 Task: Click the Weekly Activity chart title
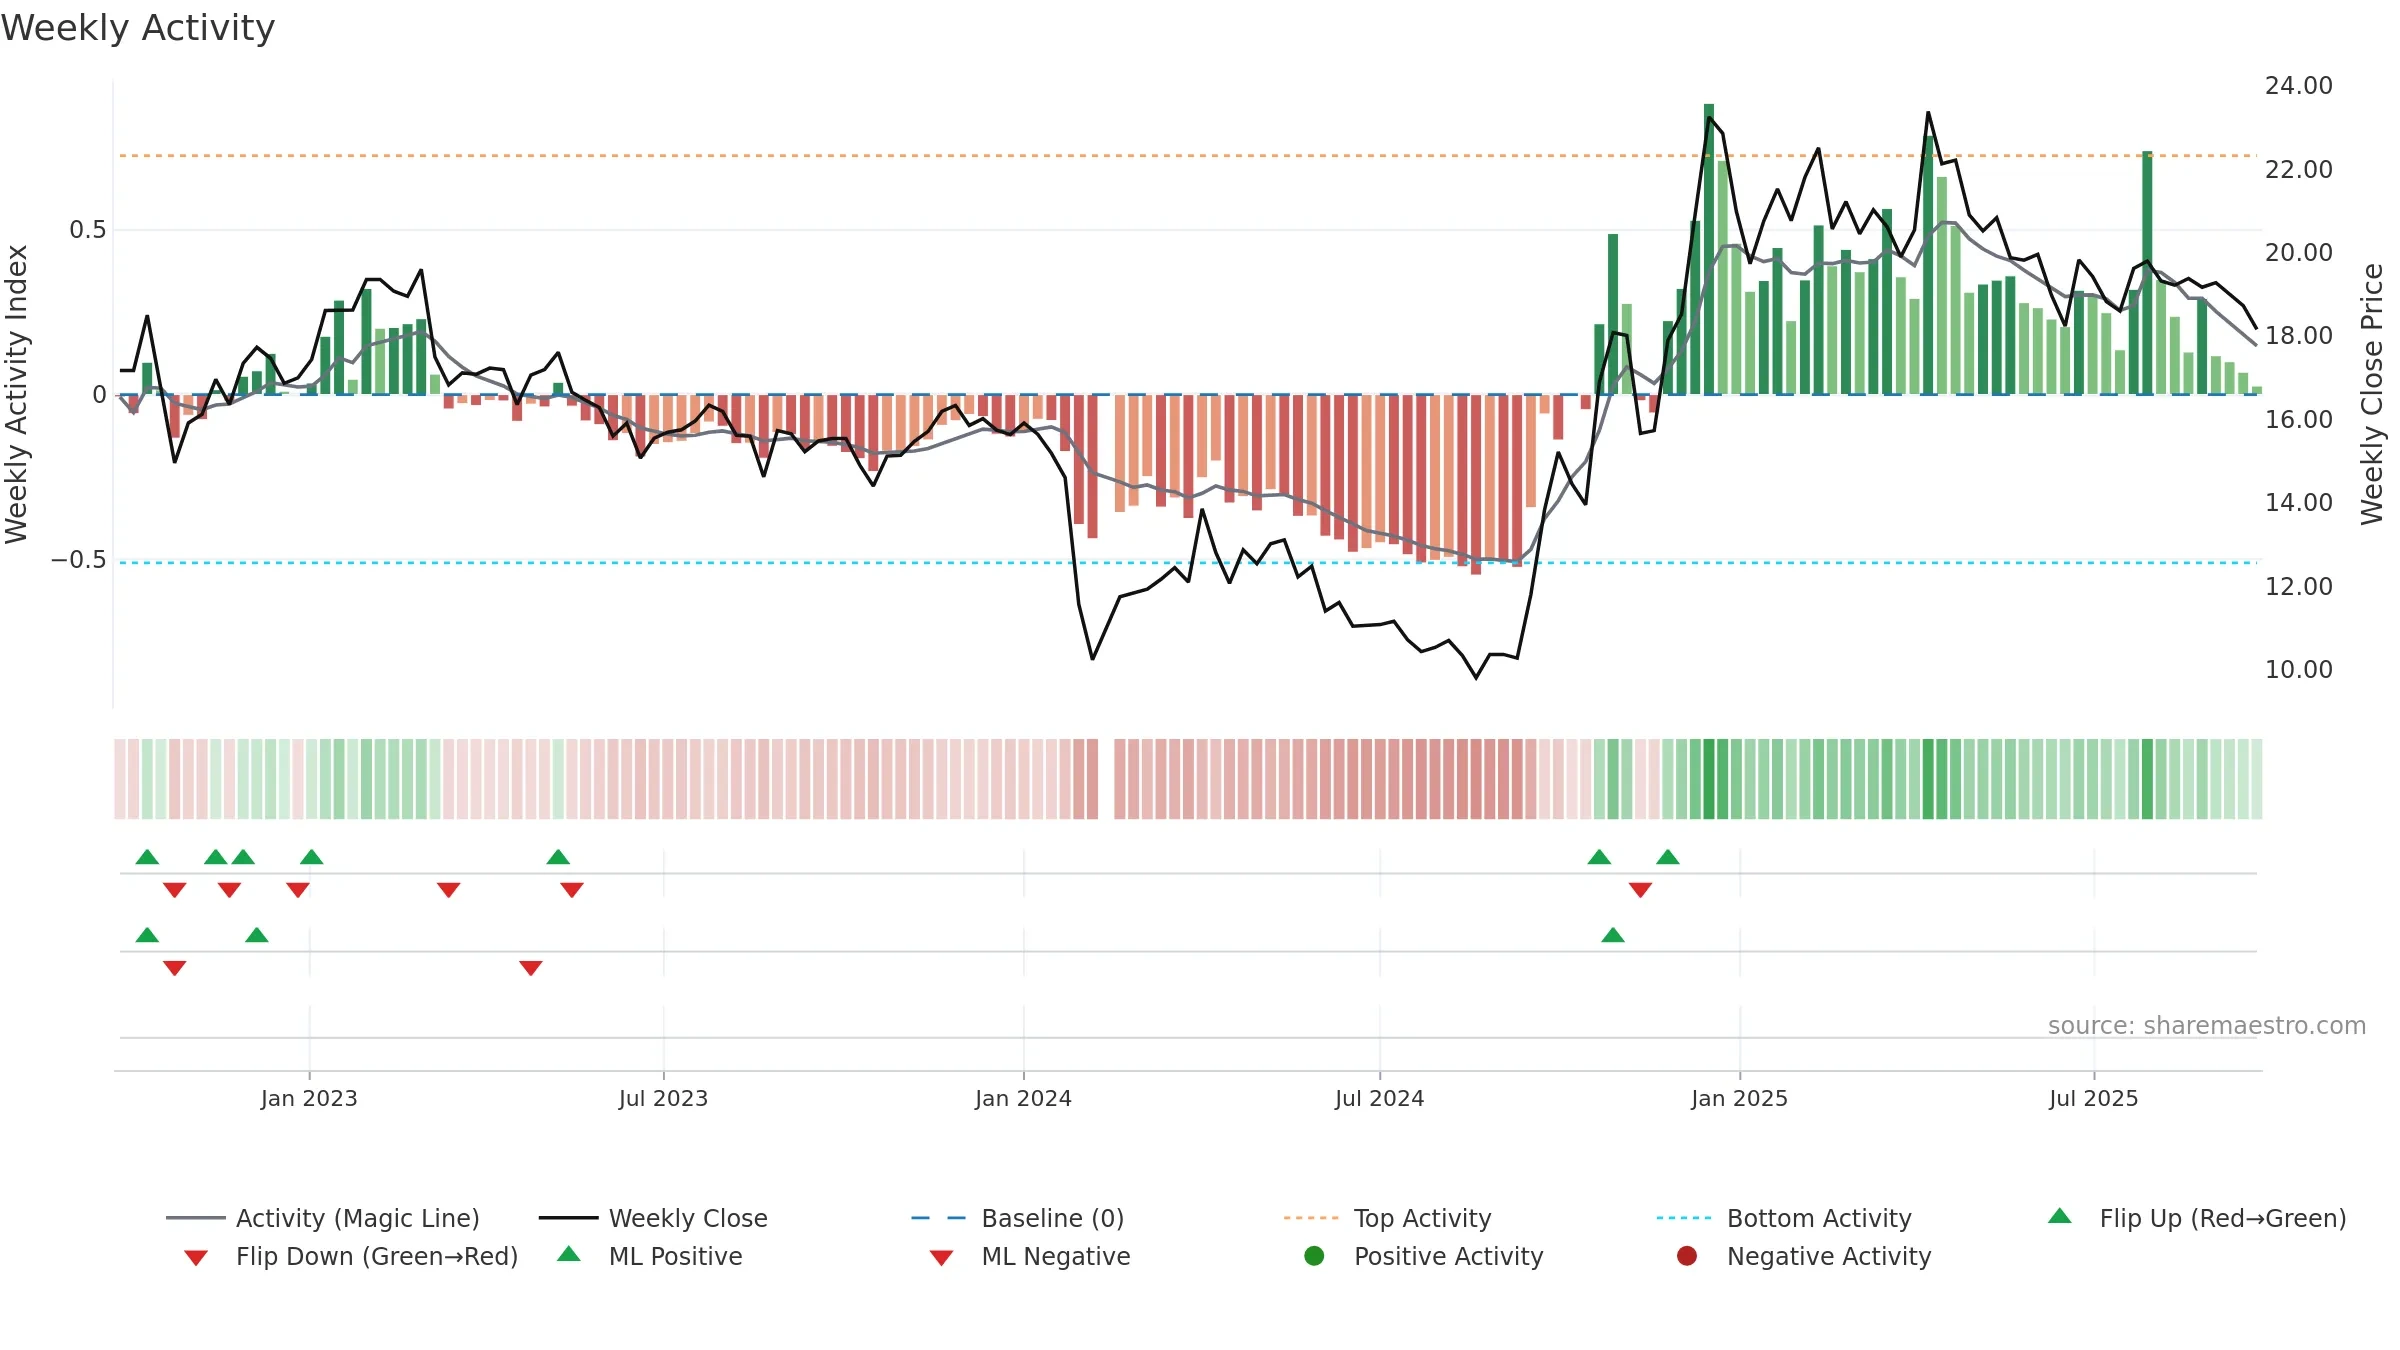(x=138, y=28)
